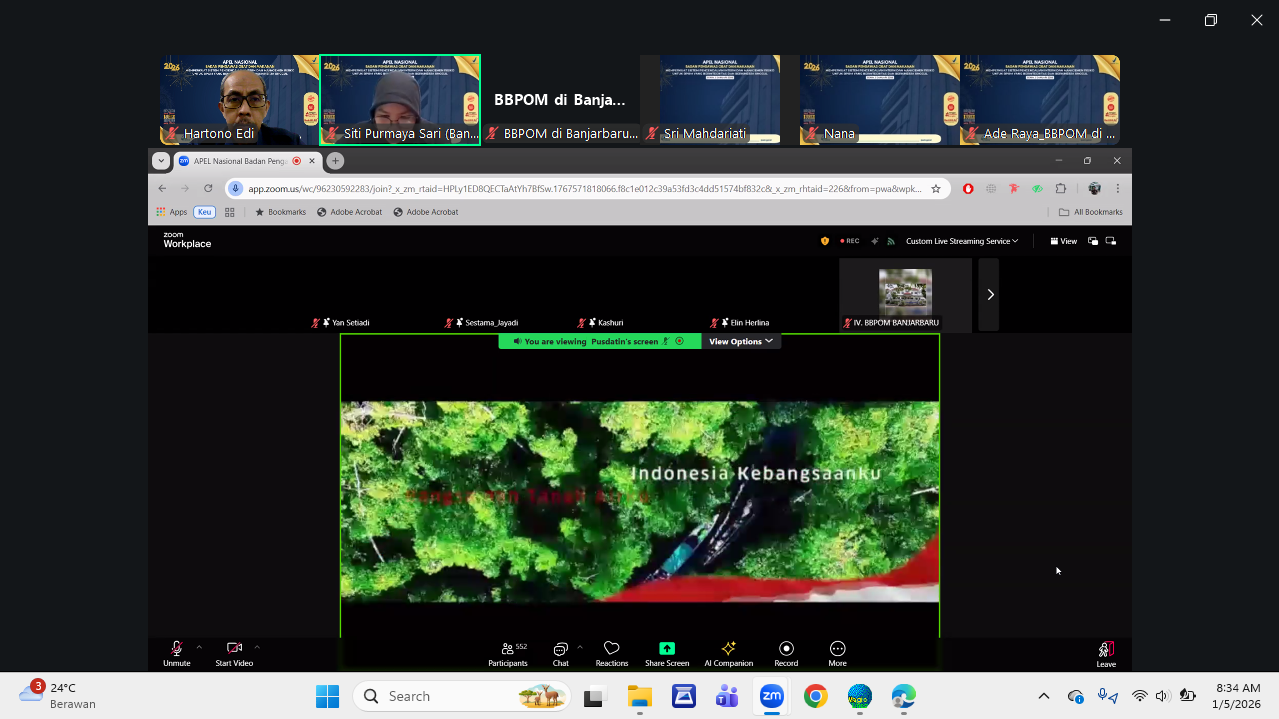Unmute the microphone
This screenshot has height=719, width=1279.
click(177, 653)
